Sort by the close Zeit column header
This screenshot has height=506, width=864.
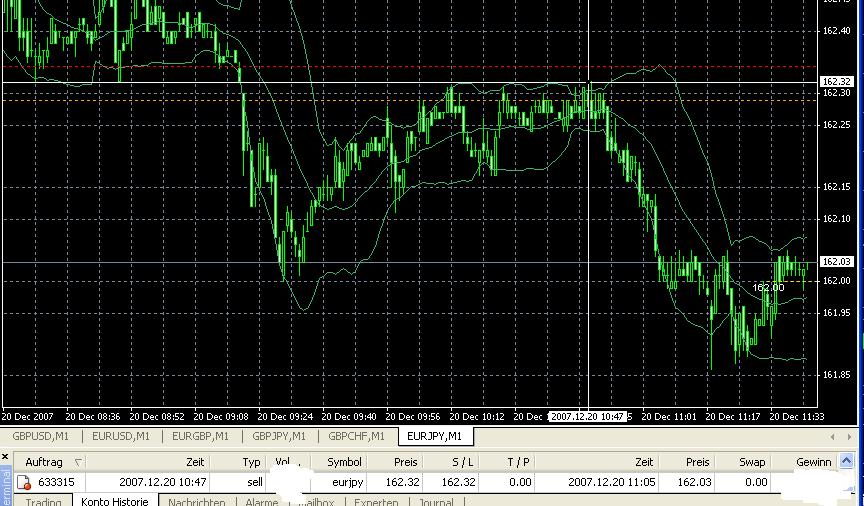(x=644, y=462)
